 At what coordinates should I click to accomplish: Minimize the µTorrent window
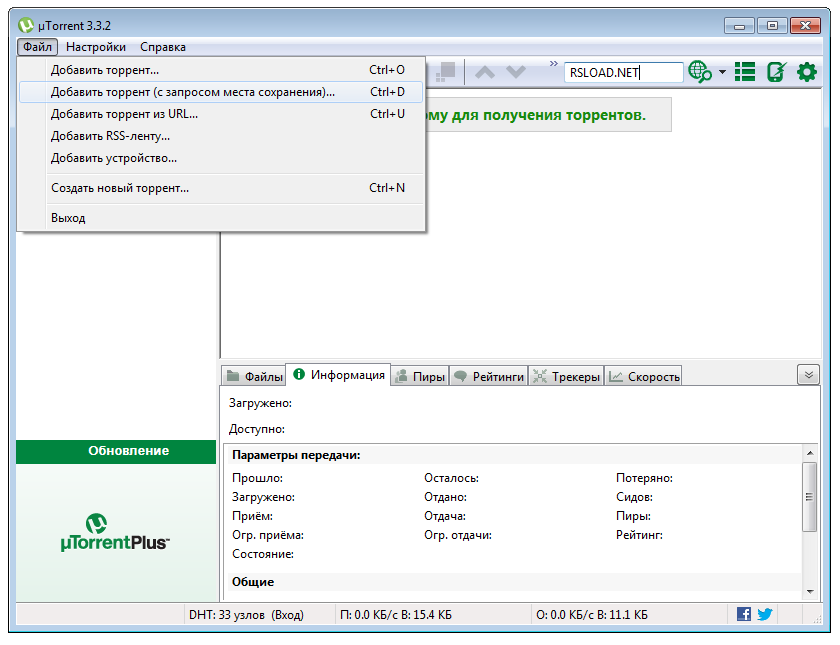[x=739, y=26]
